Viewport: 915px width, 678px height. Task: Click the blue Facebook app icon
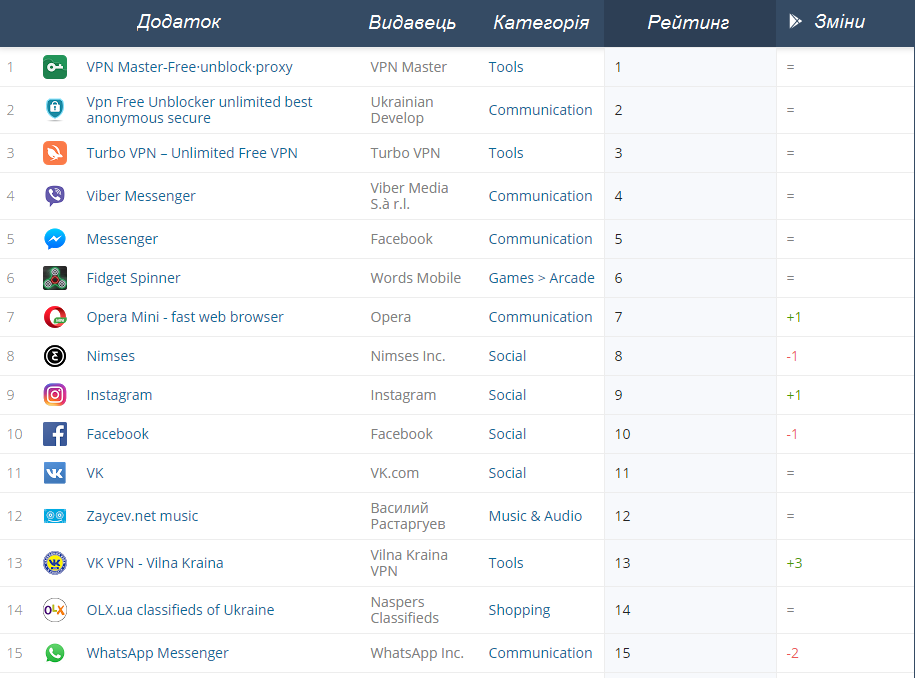(55, 434)
